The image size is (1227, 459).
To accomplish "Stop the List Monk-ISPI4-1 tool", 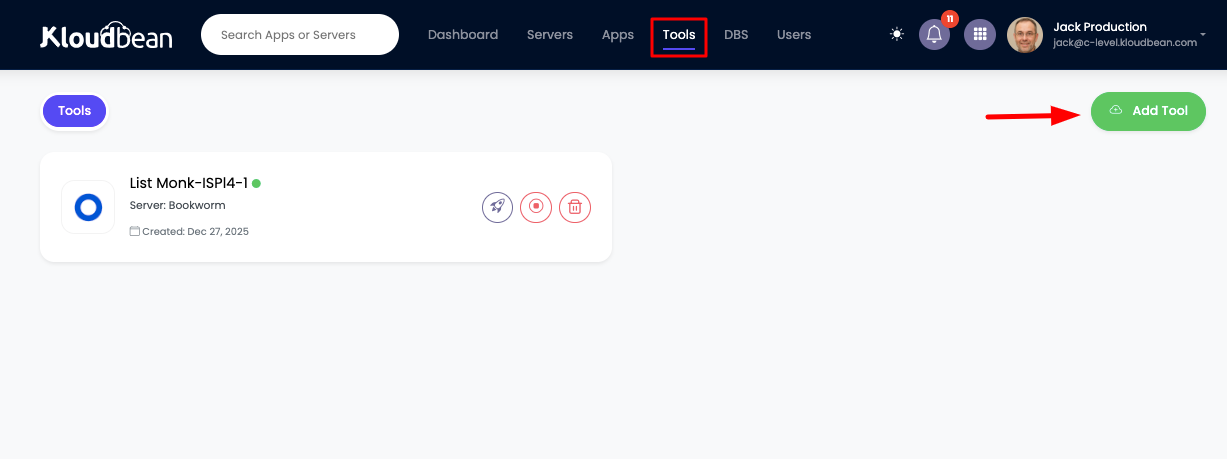I will click(x=536, y=207).
